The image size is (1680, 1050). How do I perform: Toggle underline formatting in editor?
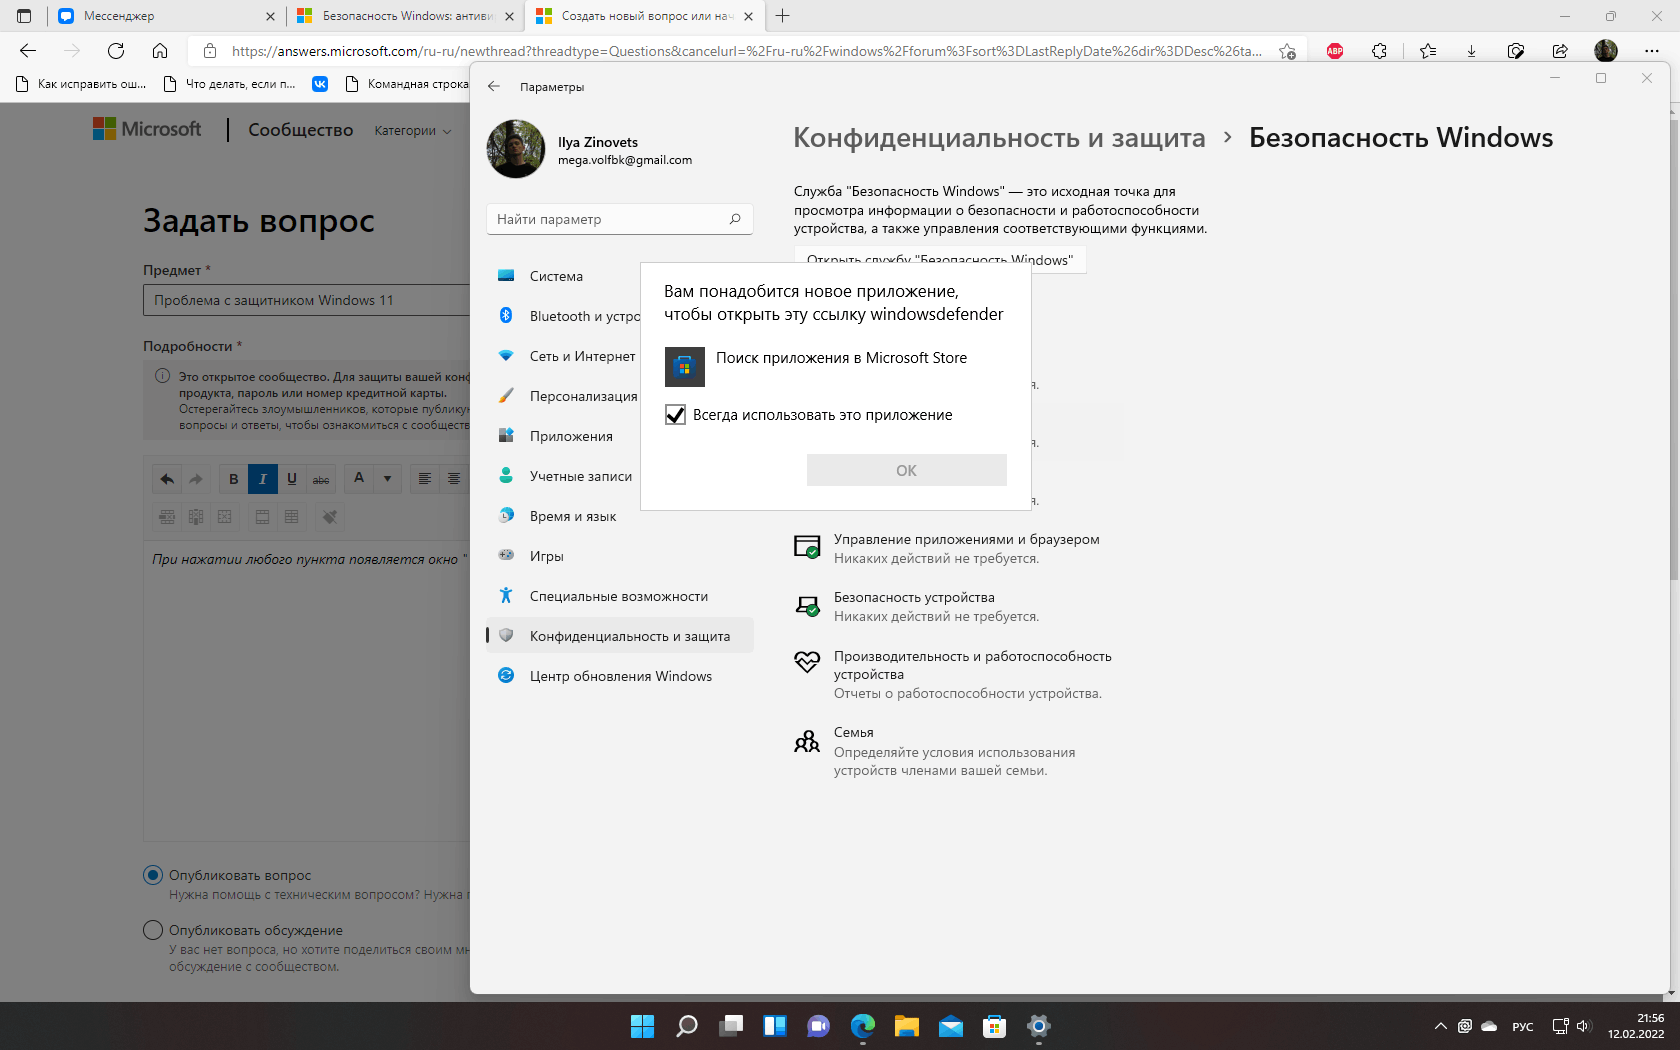[x=292, y=479]
